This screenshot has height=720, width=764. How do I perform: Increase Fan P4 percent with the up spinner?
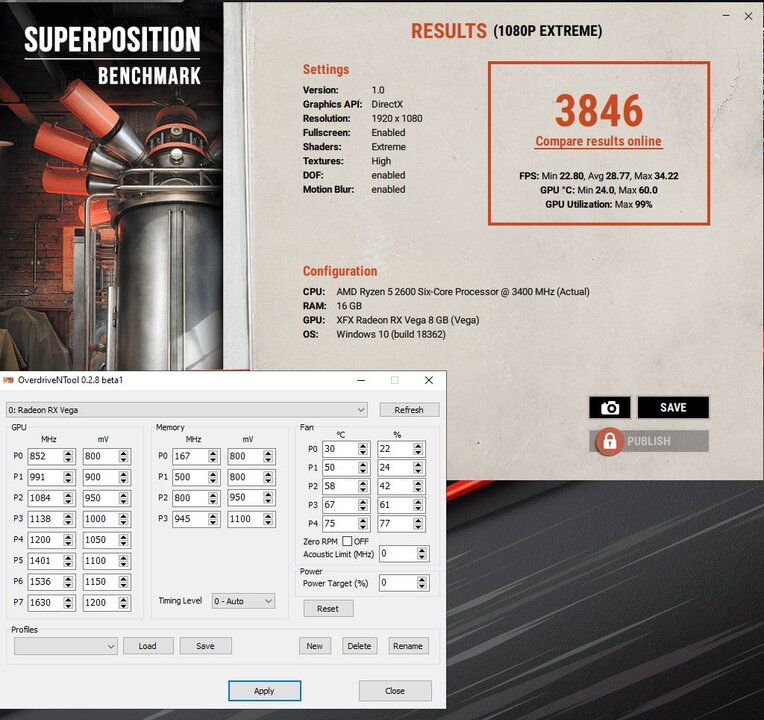point(418,520)
